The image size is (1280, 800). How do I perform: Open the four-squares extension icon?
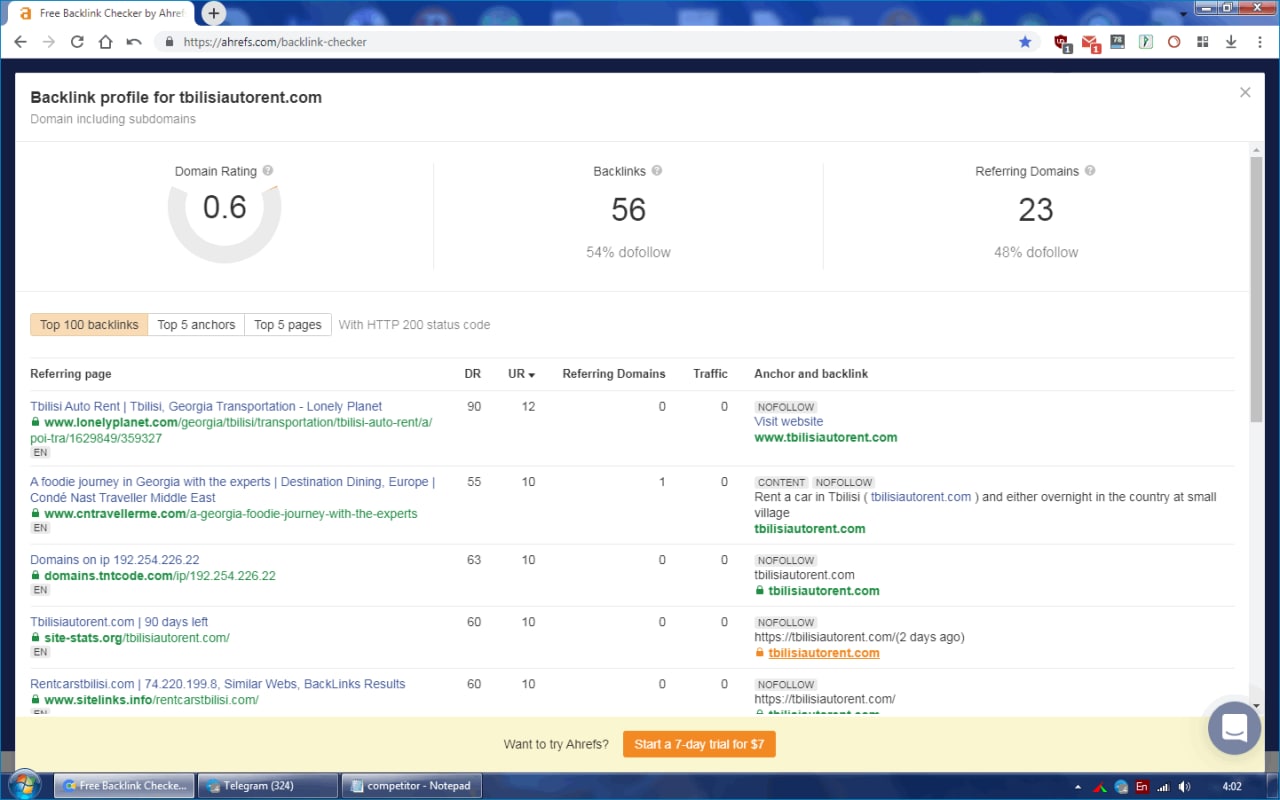pos(1203,42)
